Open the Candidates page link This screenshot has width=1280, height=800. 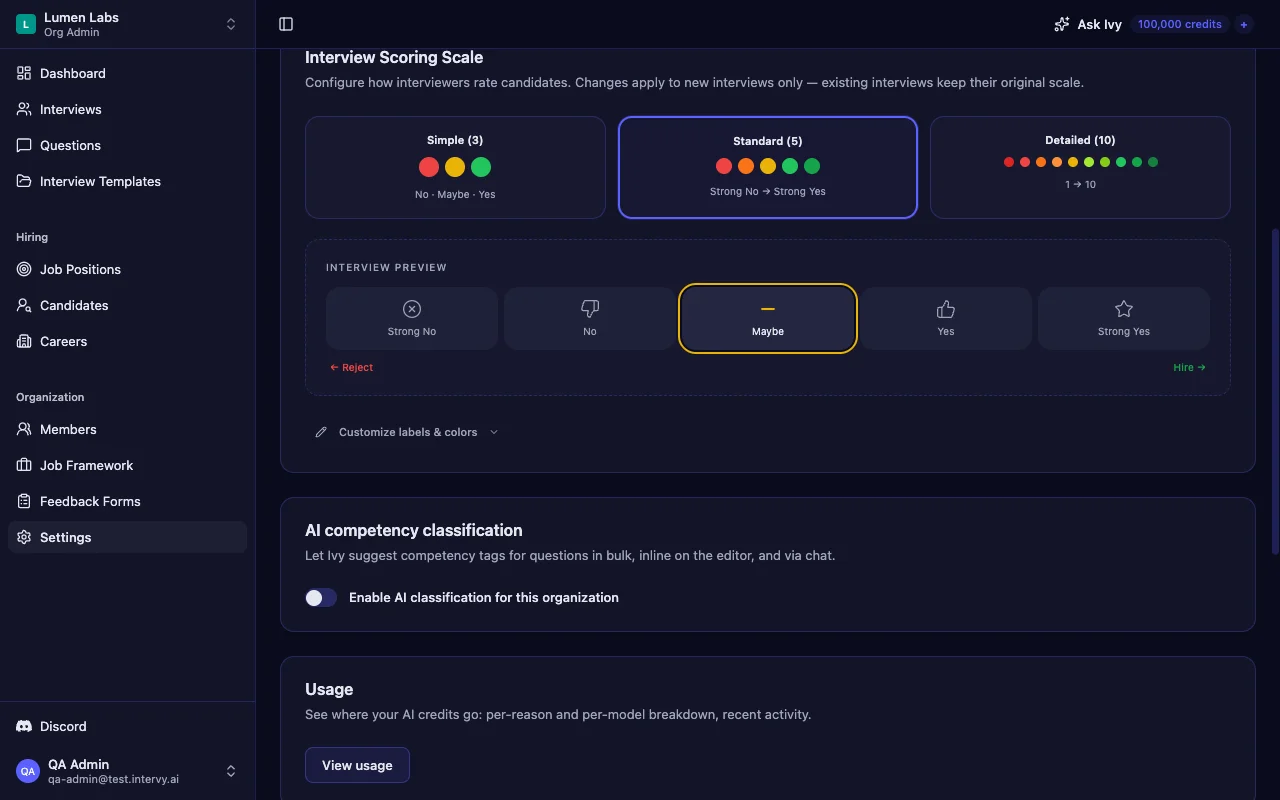pyautogui.click(x=127, y=305)
